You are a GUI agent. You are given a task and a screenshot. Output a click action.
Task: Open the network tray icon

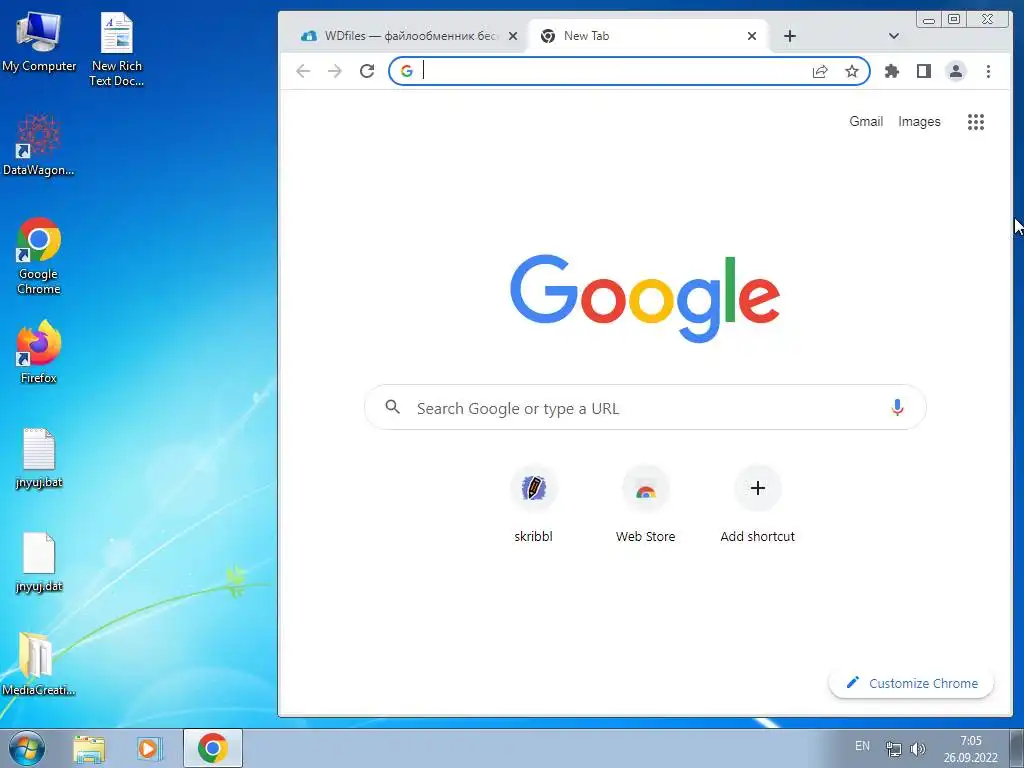[893, 748]
